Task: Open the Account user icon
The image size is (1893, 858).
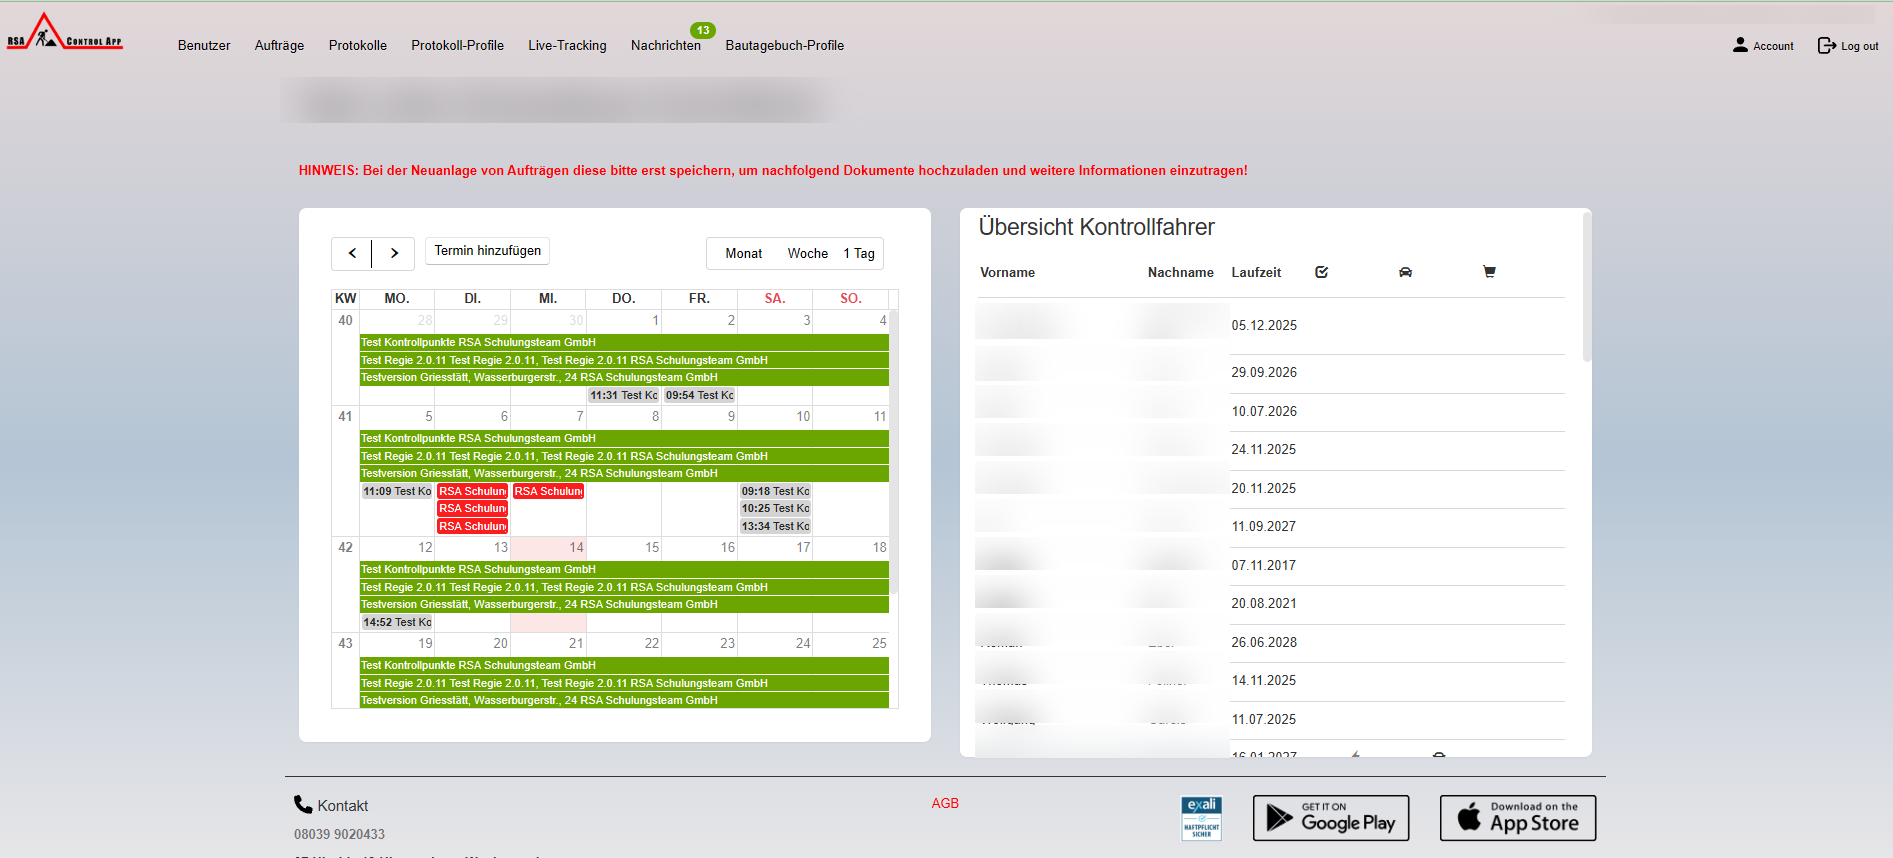Action: click(1740, 45)
